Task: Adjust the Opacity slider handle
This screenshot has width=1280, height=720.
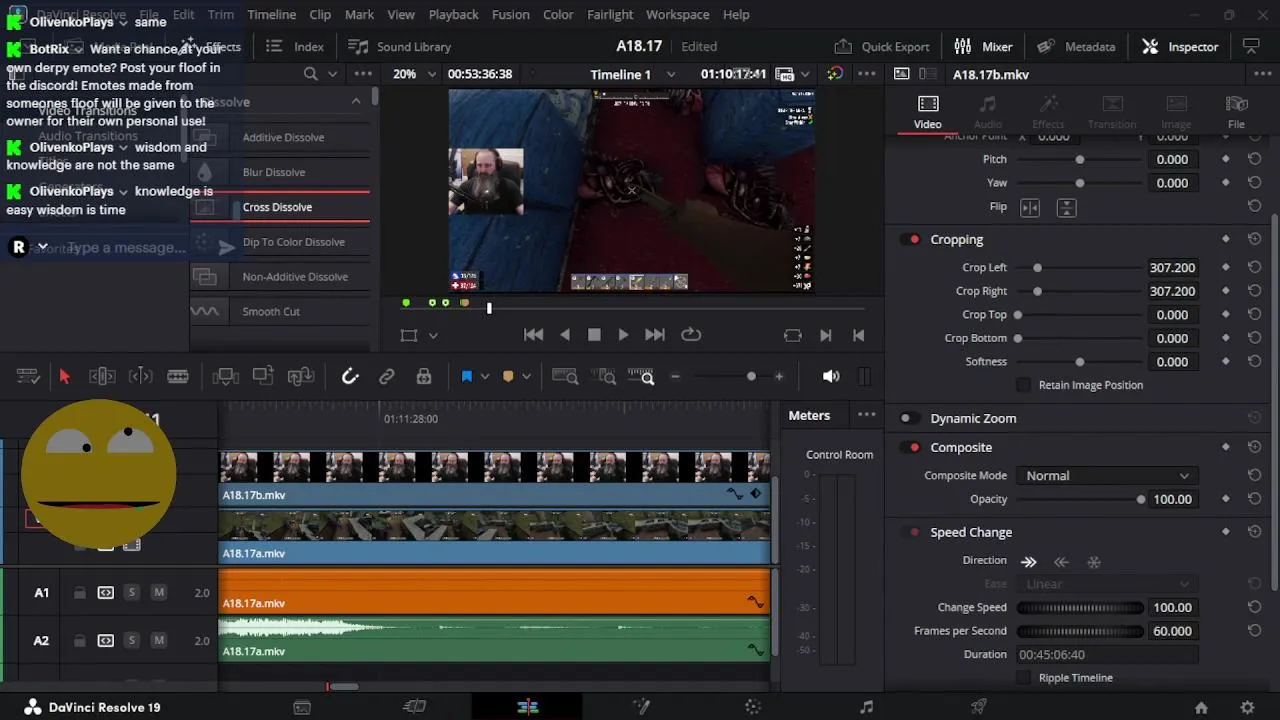Action: (1141, 499)
